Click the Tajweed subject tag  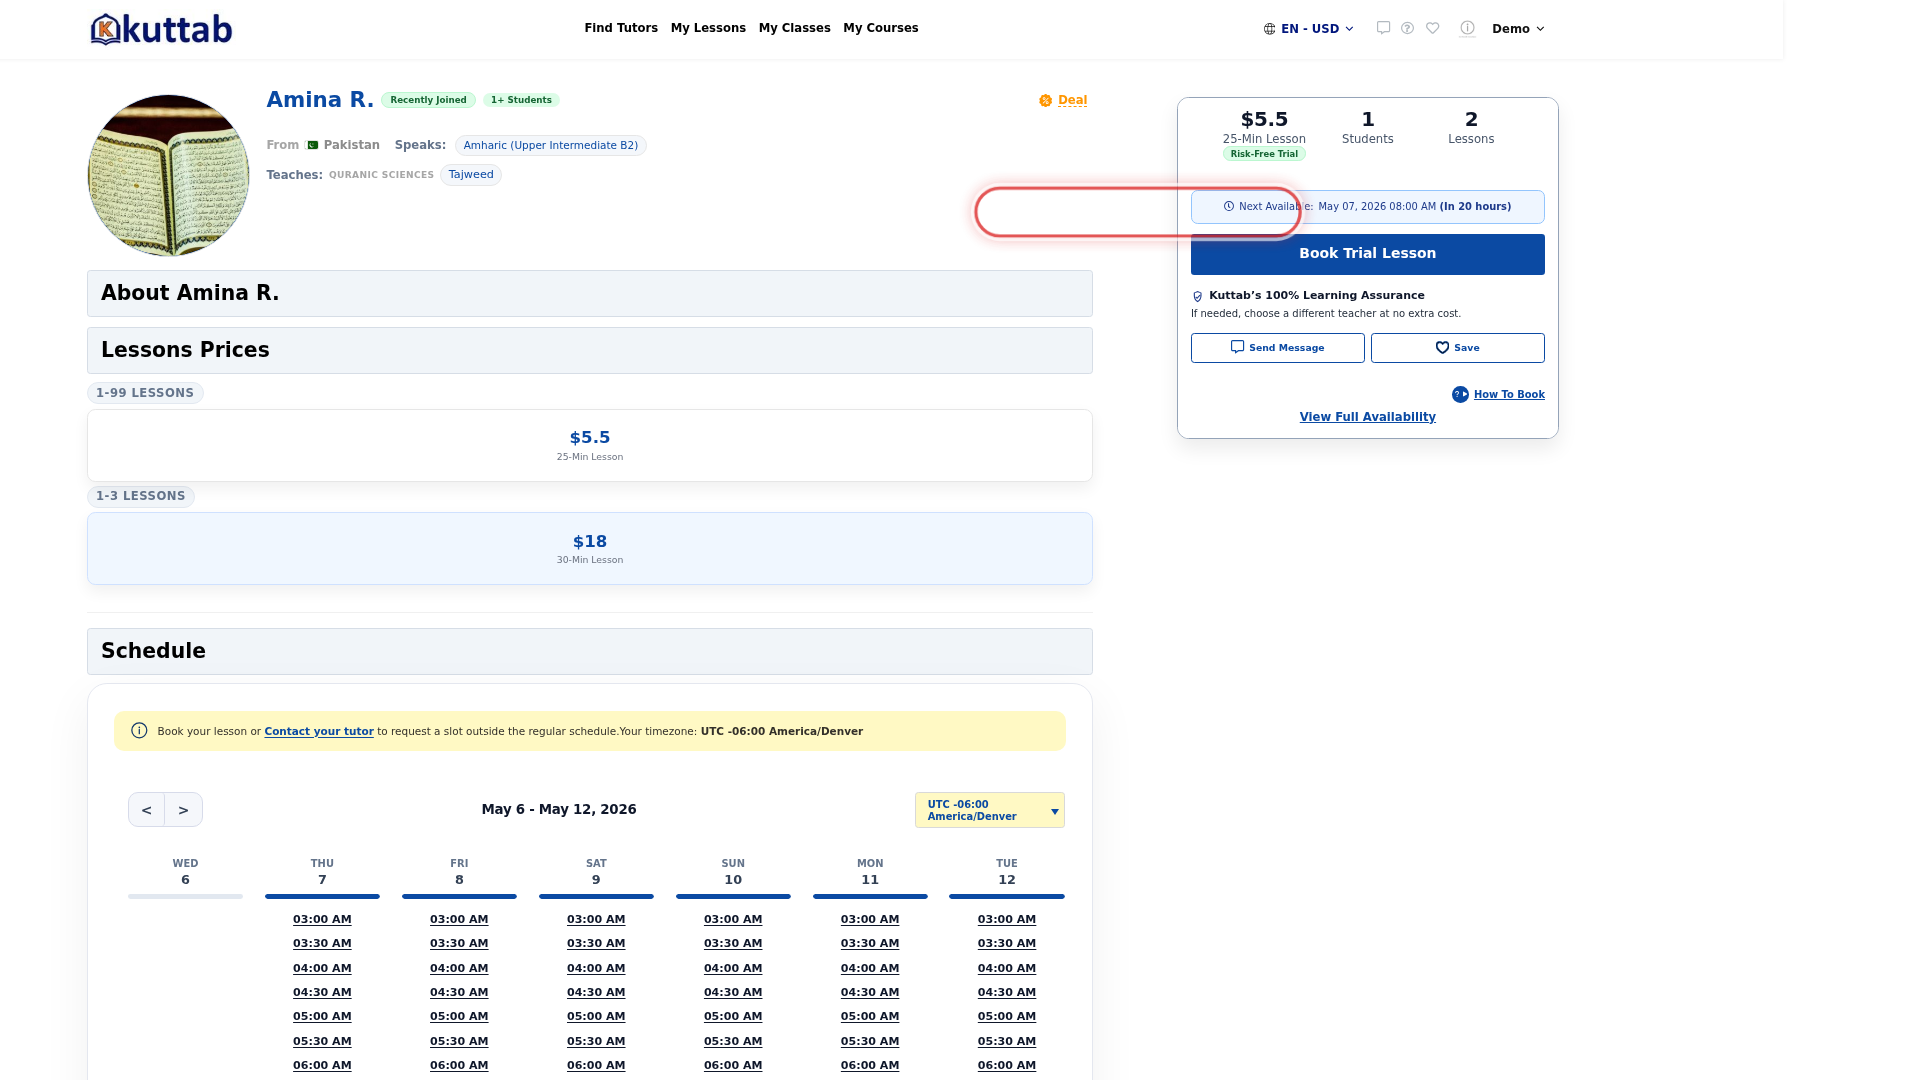471,175
